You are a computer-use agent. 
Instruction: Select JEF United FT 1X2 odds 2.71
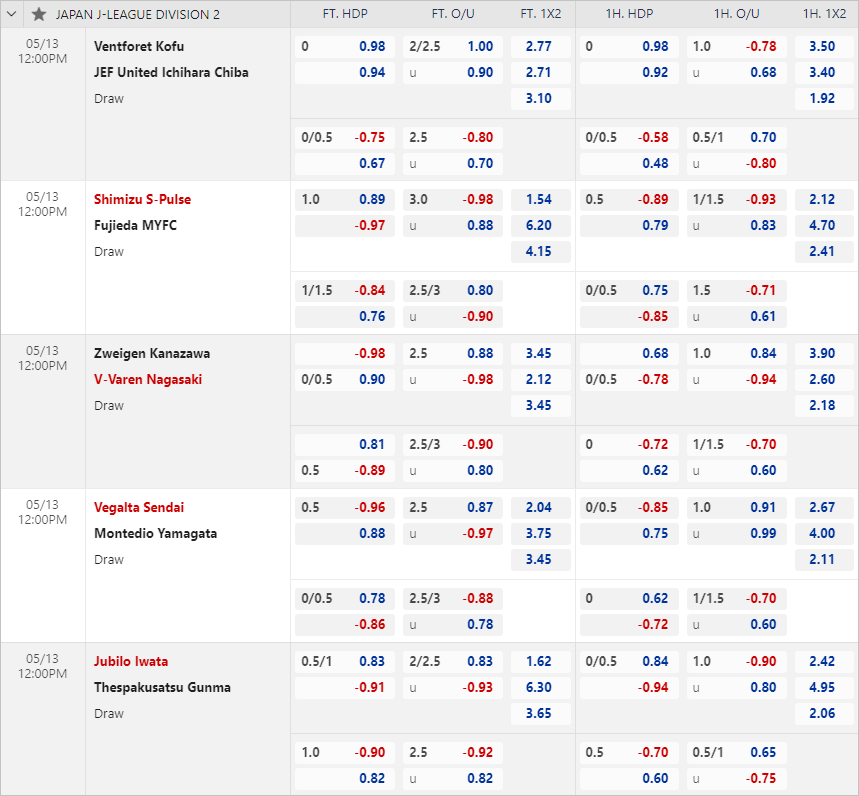click(541, 72)
